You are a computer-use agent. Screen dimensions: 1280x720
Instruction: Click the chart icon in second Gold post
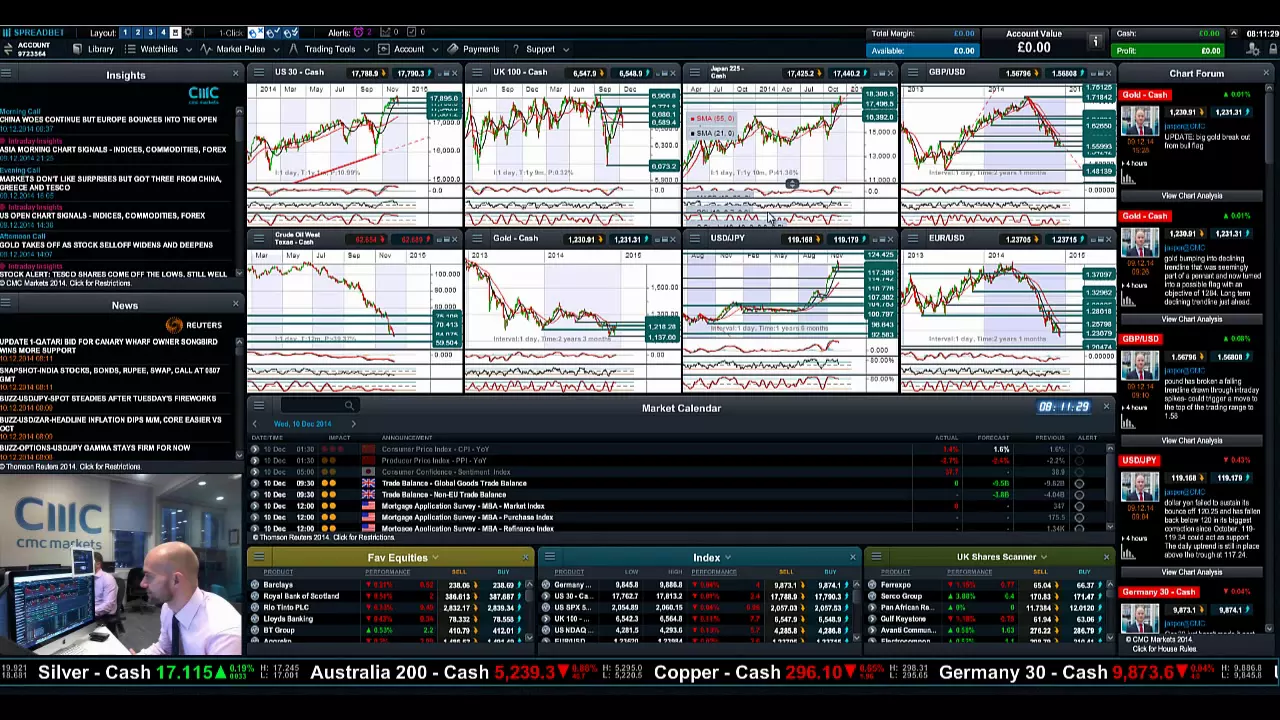[x=1128, y=301]
